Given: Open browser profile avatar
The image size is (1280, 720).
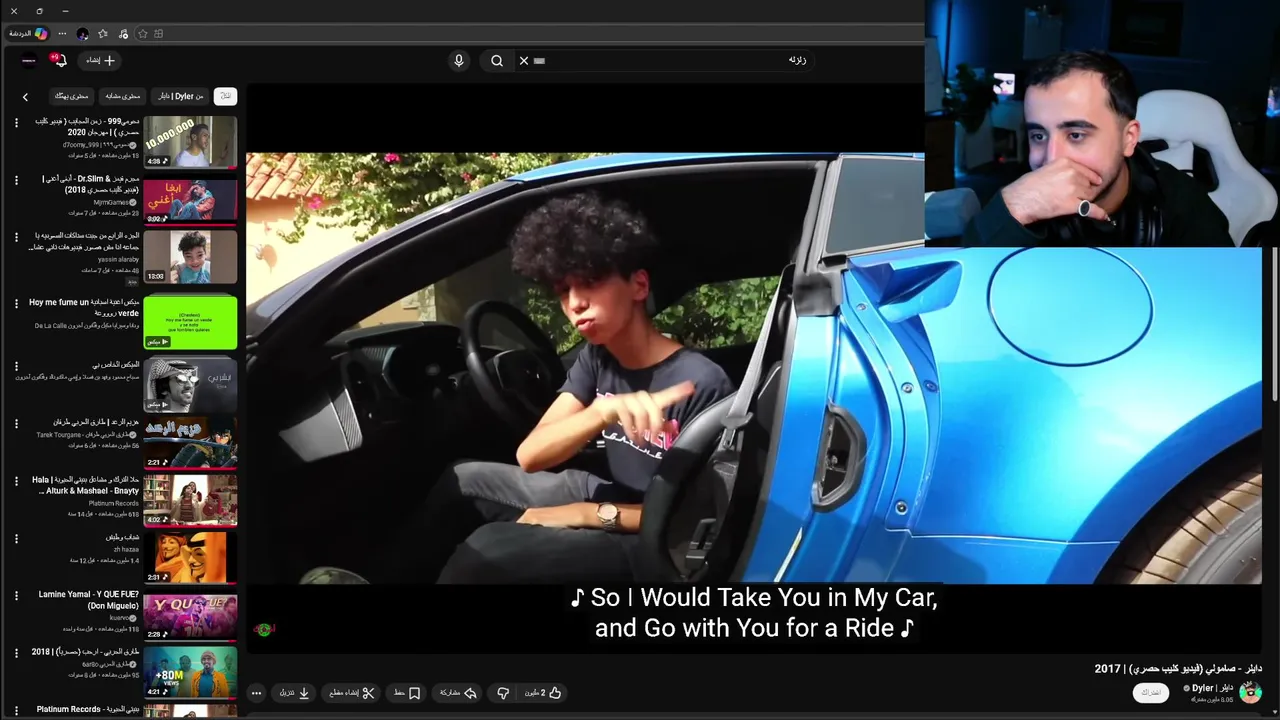Looking at the screenshot, I should click(82, 33).
